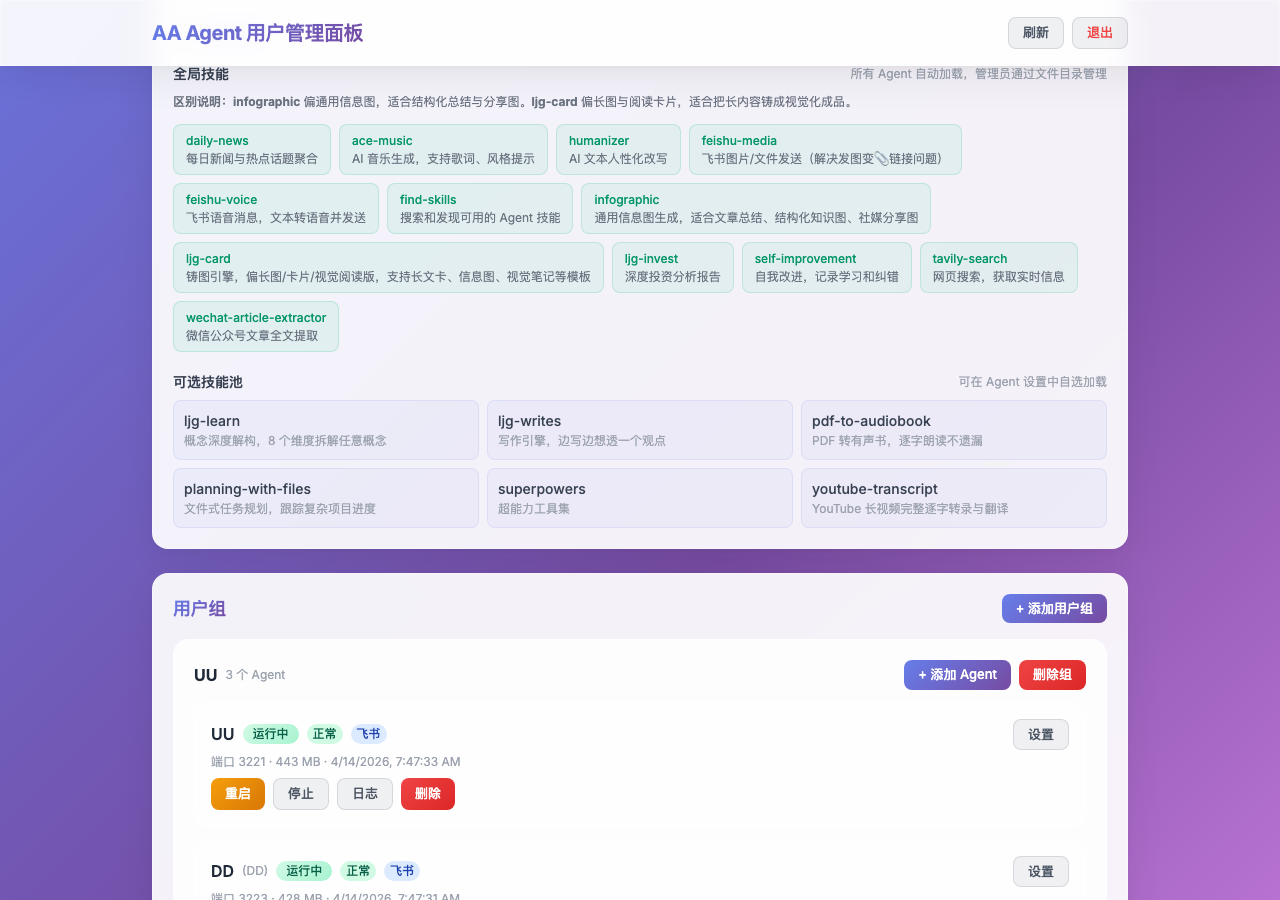Select the infographic skill card
Screen dimensions: 1280x900
pos(755,208)
